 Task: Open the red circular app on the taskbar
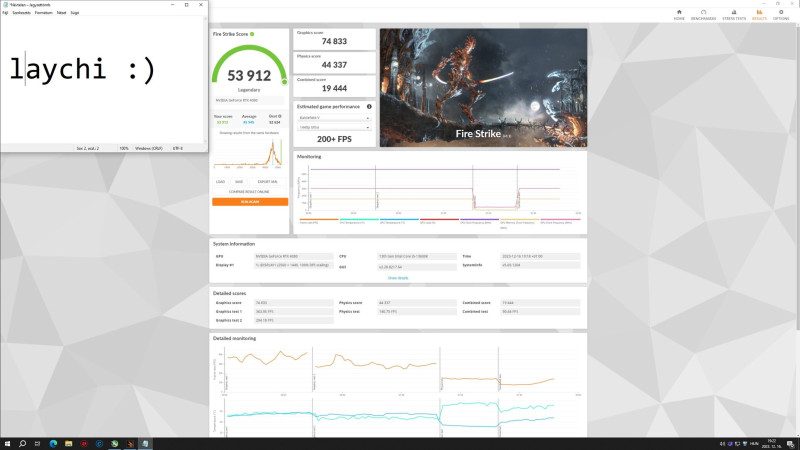point(84,444)
